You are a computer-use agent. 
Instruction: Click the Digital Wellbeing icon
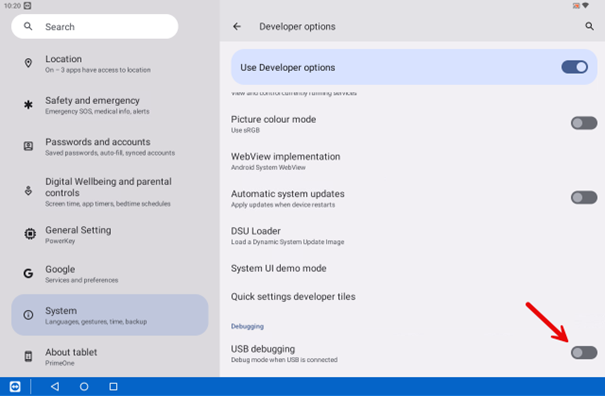tap(28, 190)
